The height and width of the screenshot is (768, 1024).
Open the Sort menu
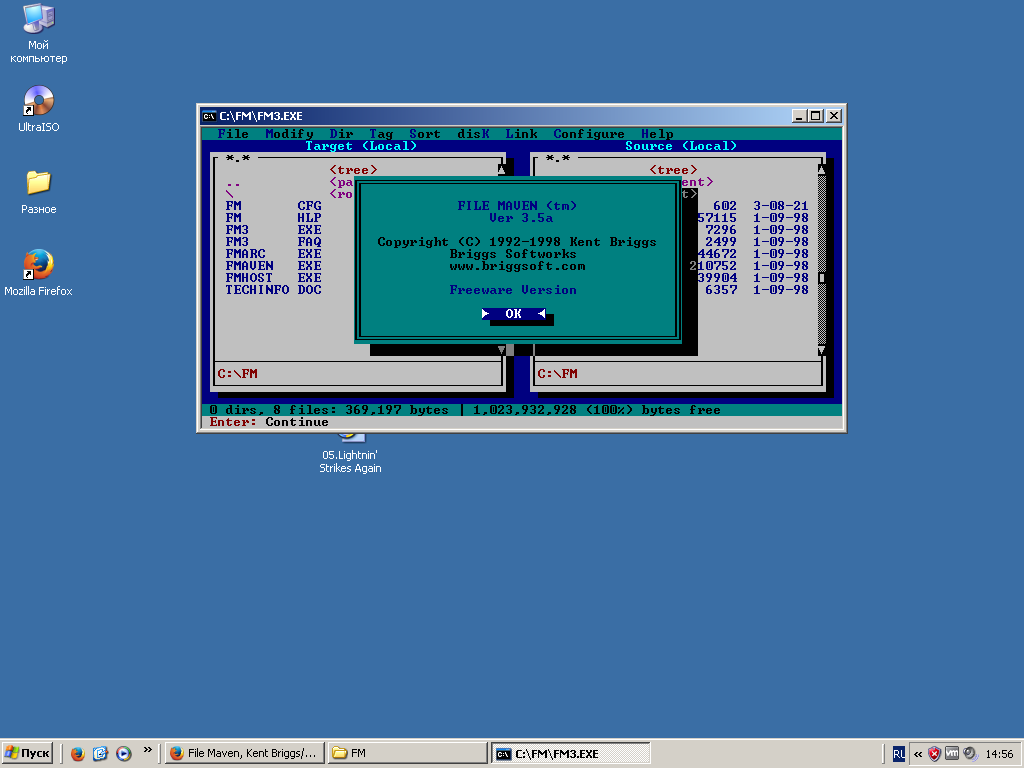click(x=424, y=133)
